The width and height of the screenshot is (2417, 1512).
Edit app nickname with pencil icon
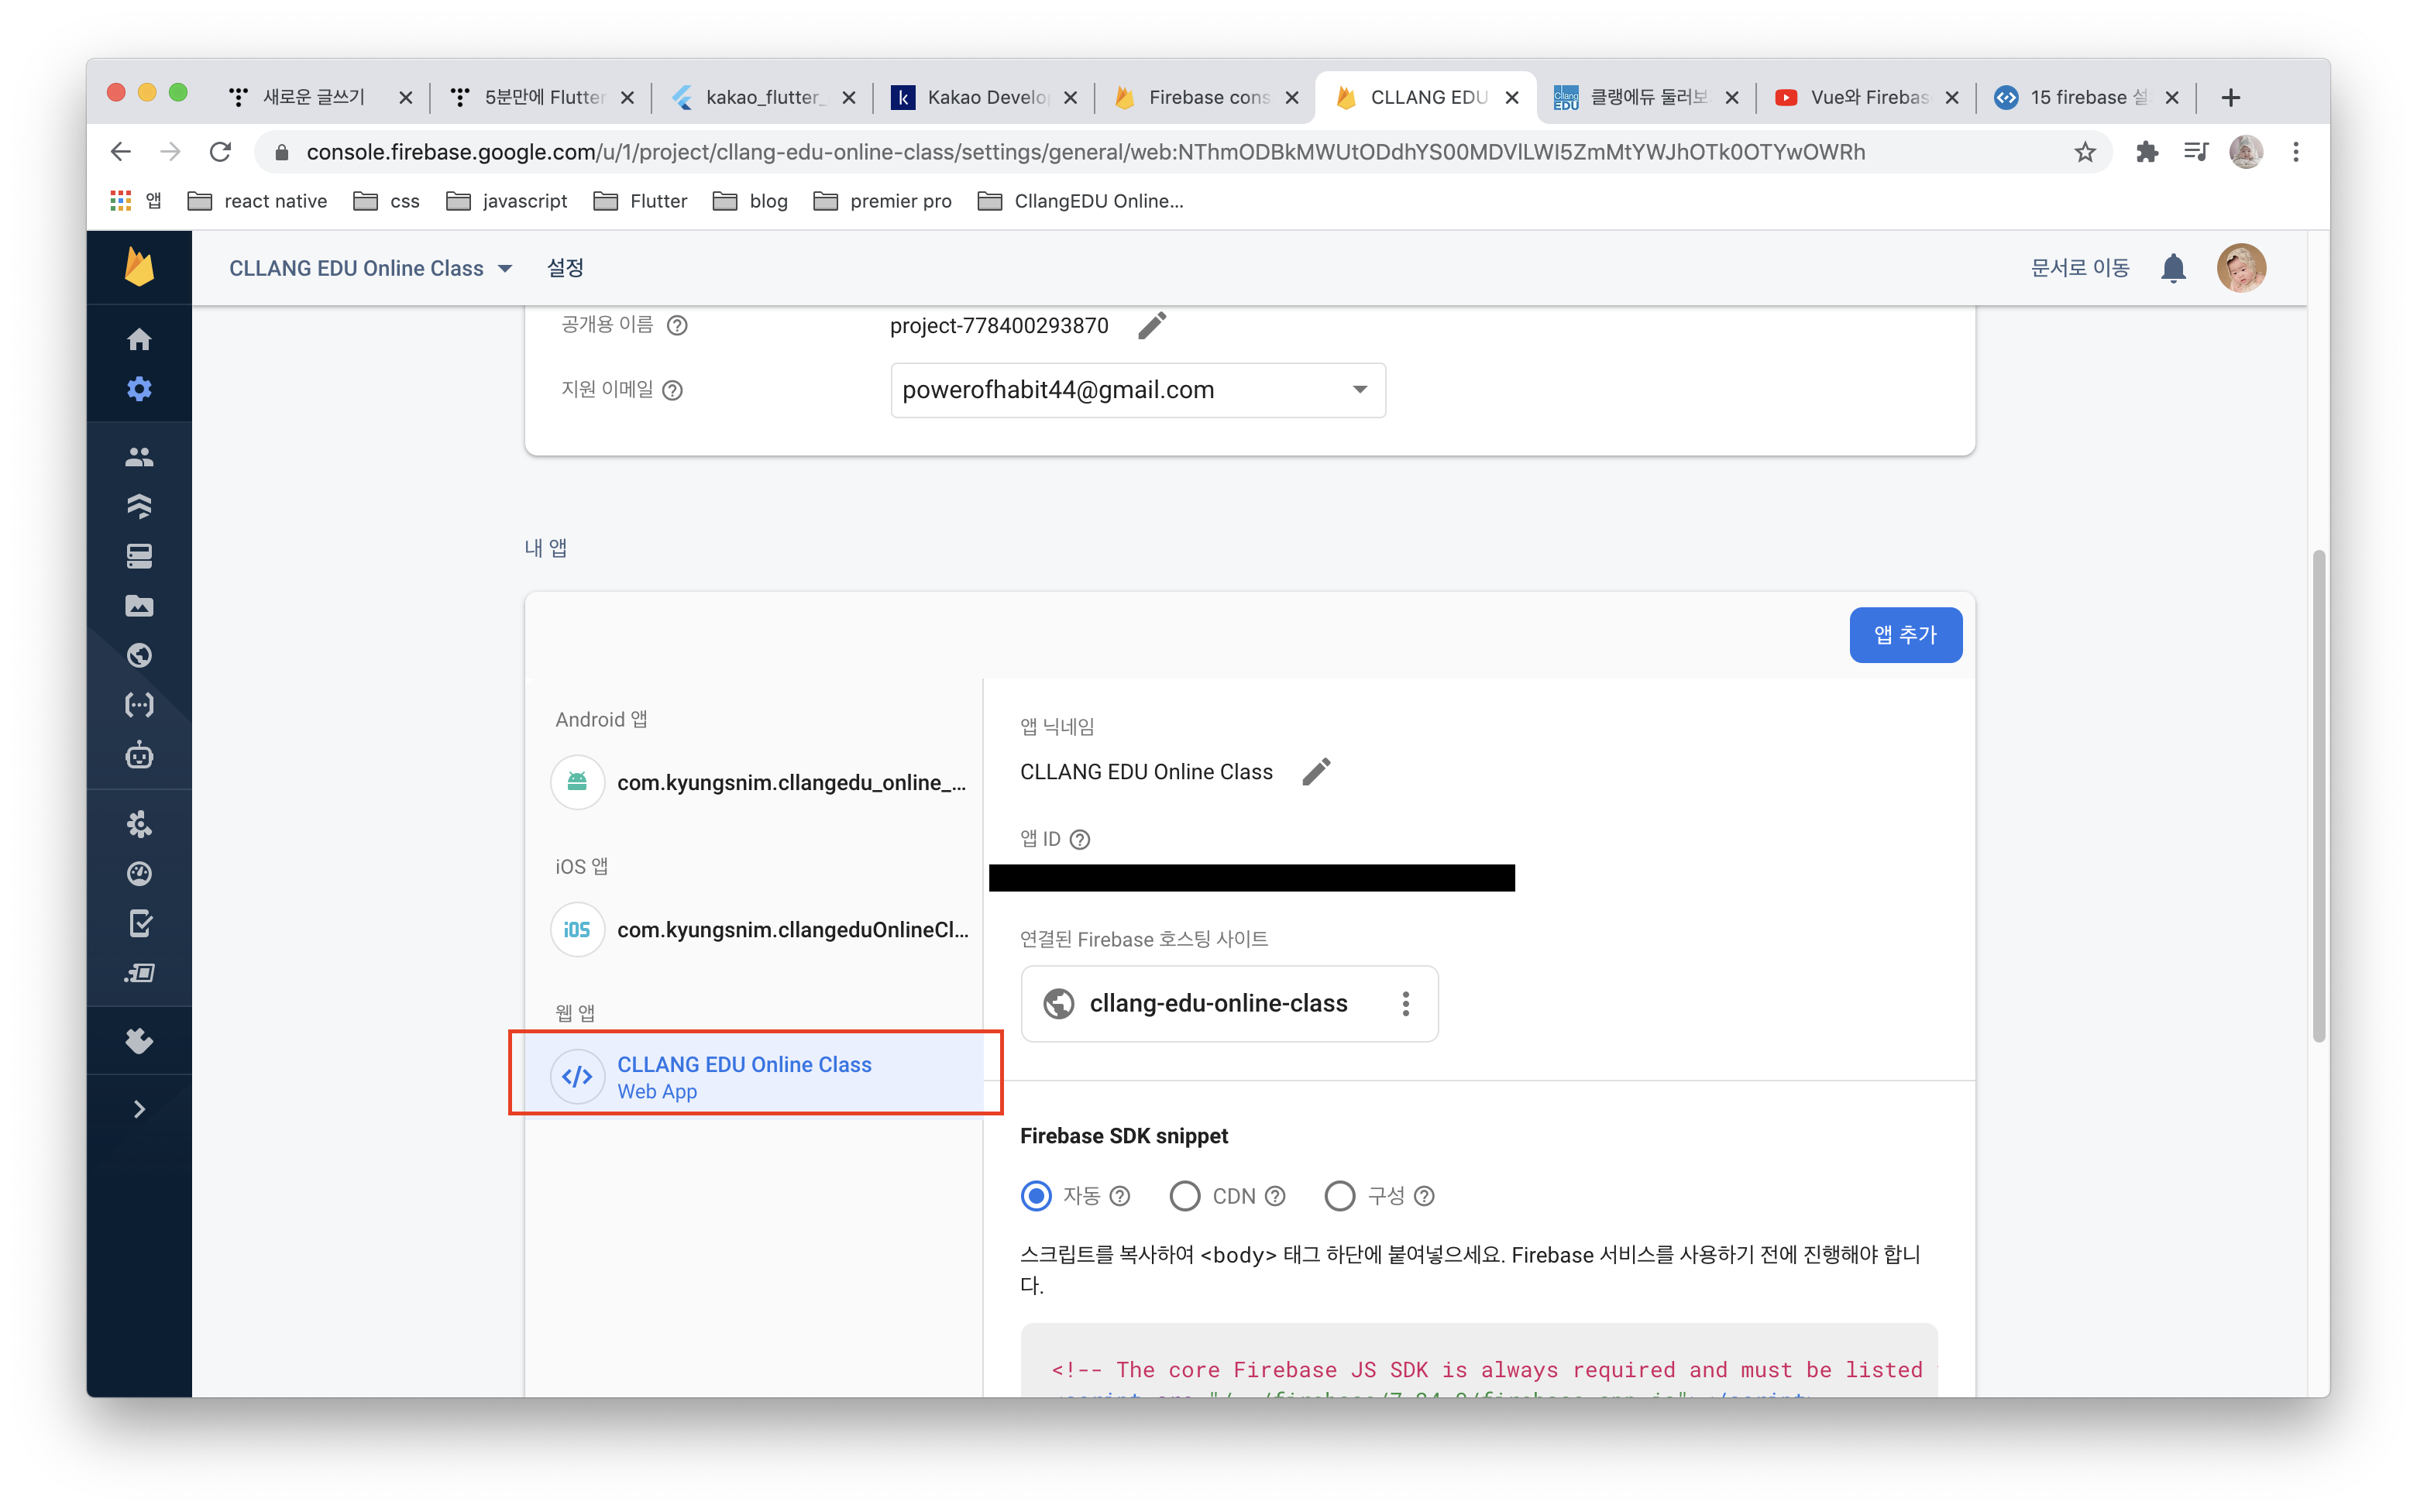pos(1316,772)
